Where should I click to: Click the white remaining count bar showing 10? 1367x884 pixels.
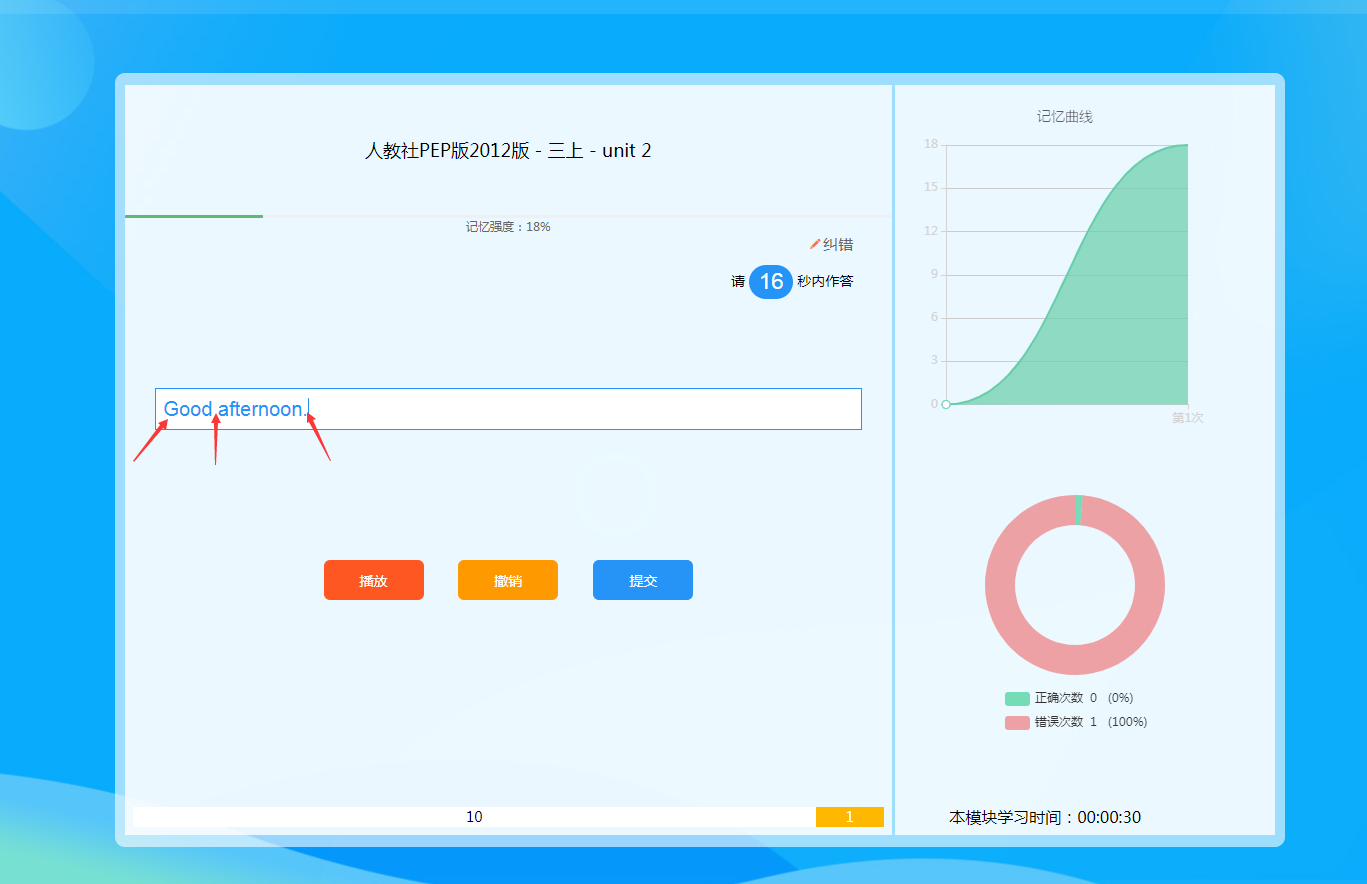click(474, 817)
